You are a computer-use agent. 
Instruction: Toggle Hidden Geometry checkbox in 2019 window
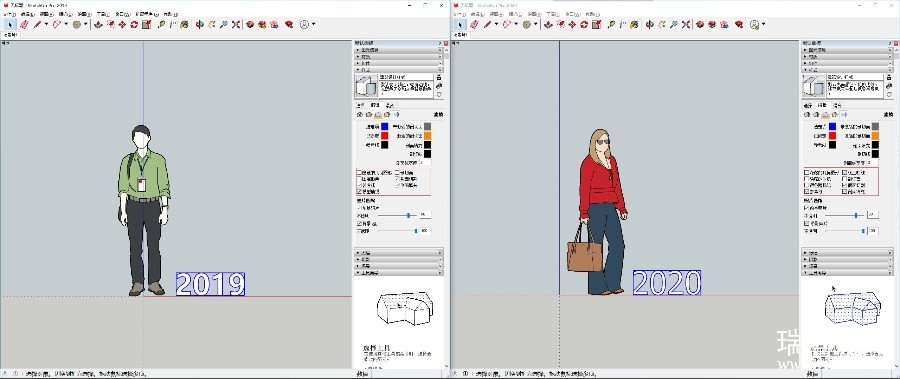pos(359,172)
